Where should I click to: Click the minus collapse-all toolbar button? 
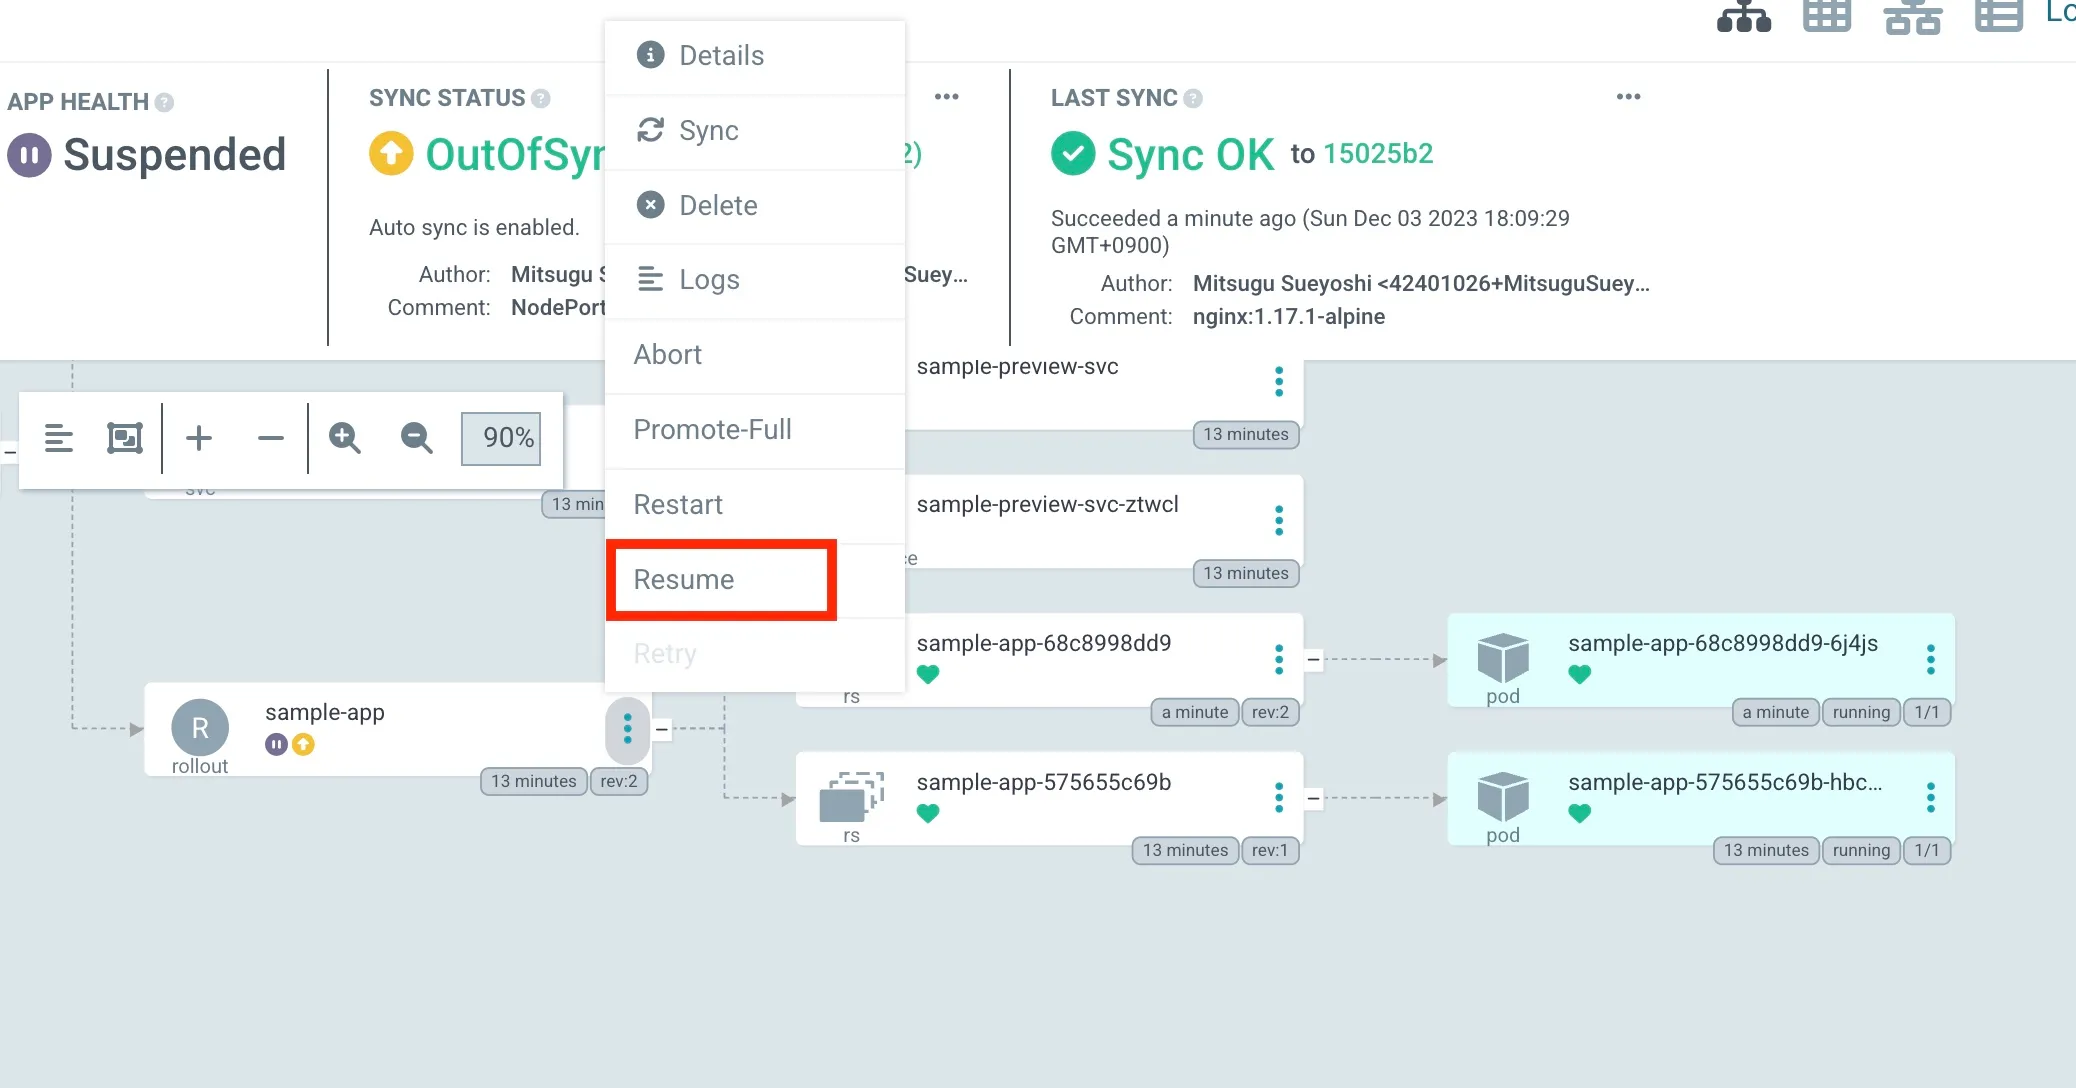(270, 438)
